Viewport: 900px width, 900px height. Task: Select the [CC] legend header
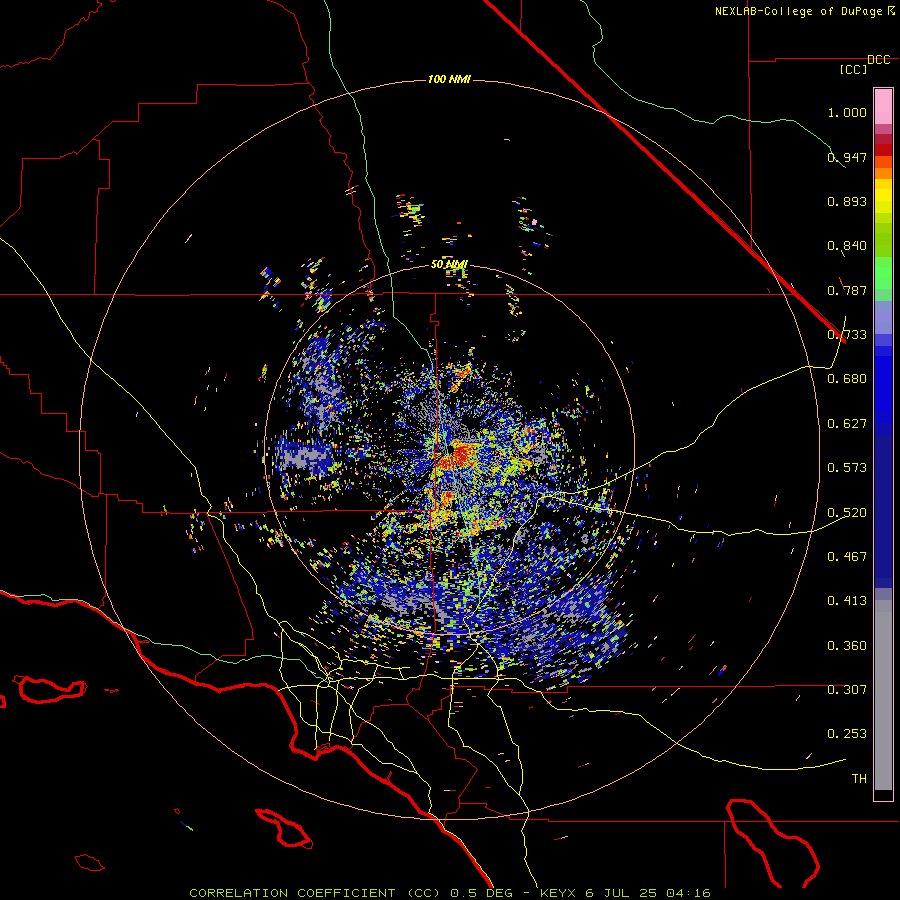coord(854,69)
